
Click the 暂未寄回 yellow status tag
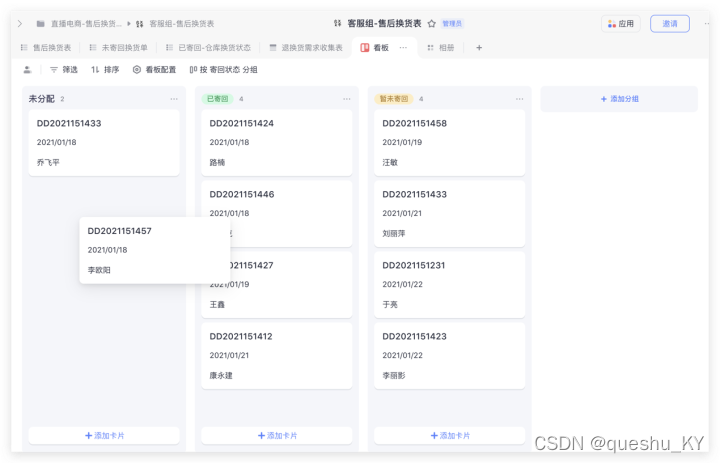click(x=394, y=99)
